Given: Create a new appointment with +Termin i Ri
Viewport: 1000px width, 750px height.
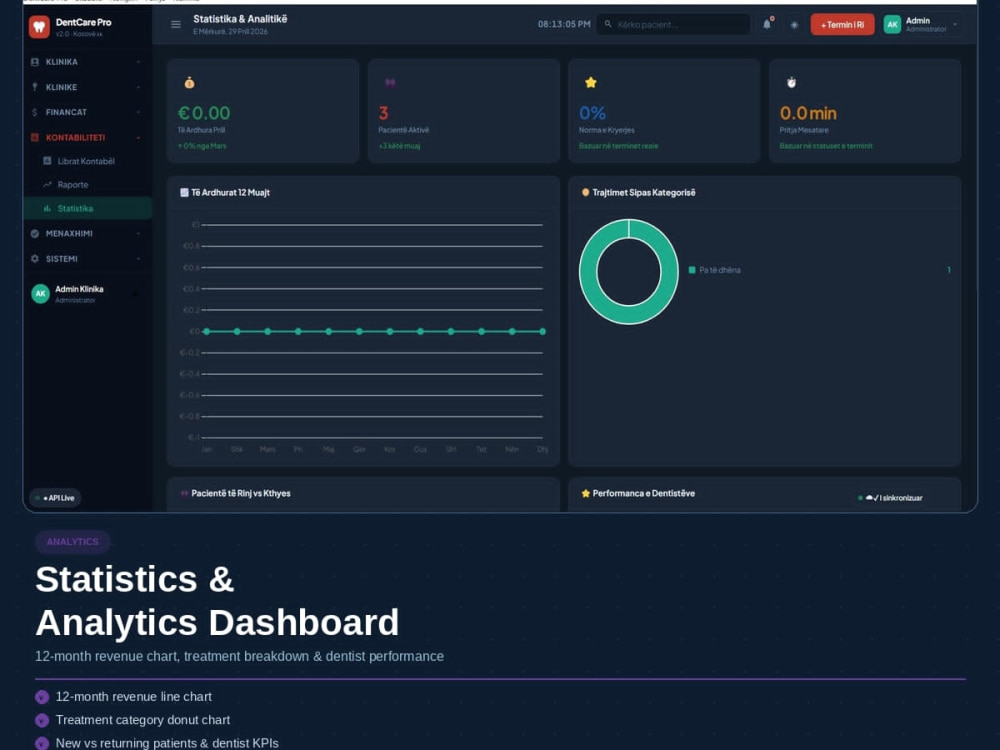Looking at the screenshot, I should click(842, 25).
